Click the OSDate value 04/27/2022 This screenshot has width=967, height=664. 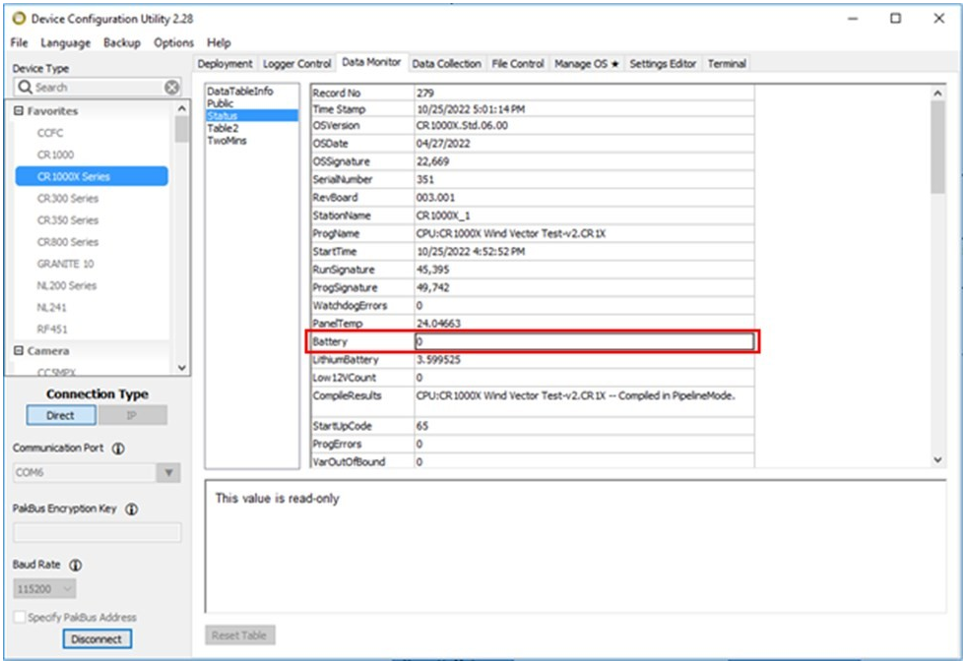[x=443, y=144]
